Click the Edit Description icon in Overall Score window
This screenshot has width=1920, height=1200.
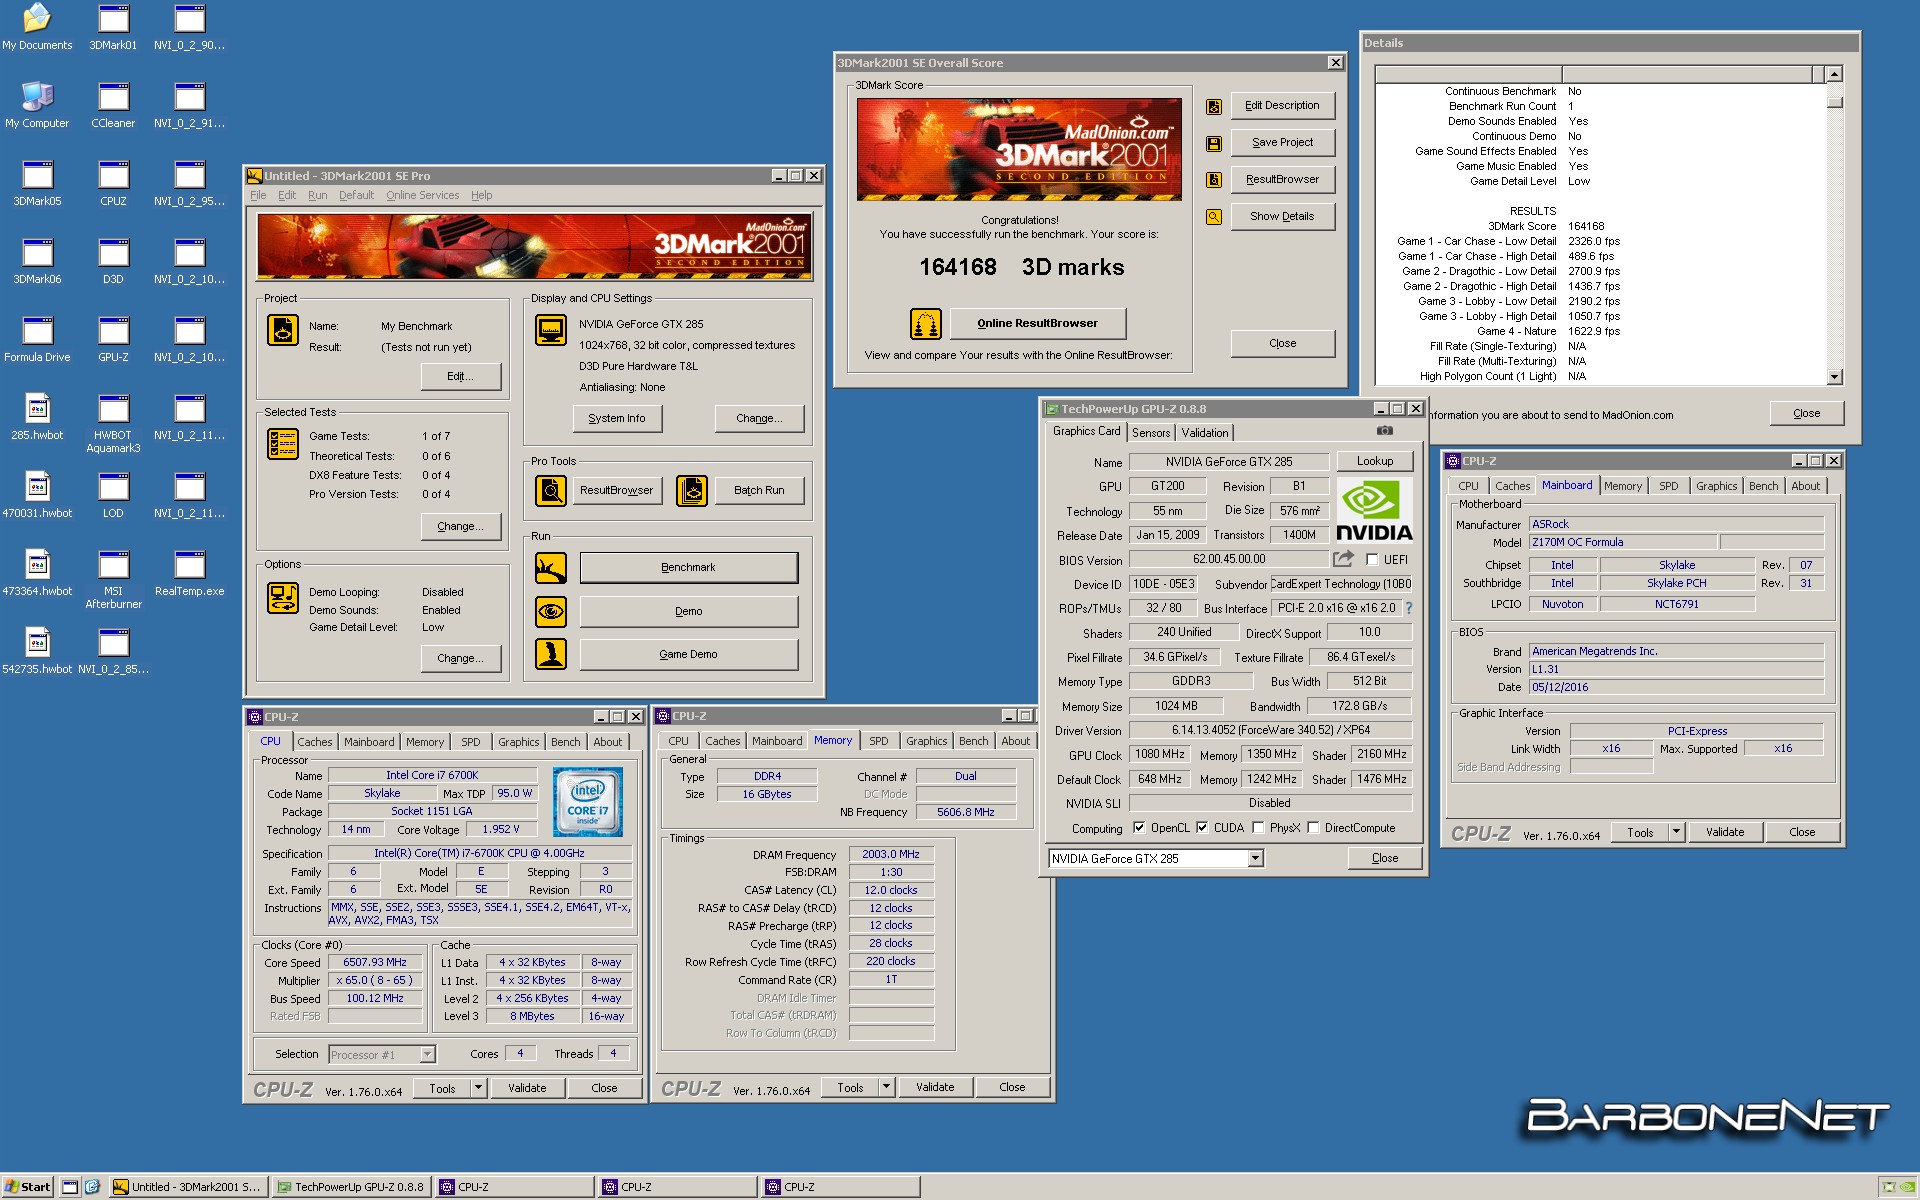point(1213,106)
